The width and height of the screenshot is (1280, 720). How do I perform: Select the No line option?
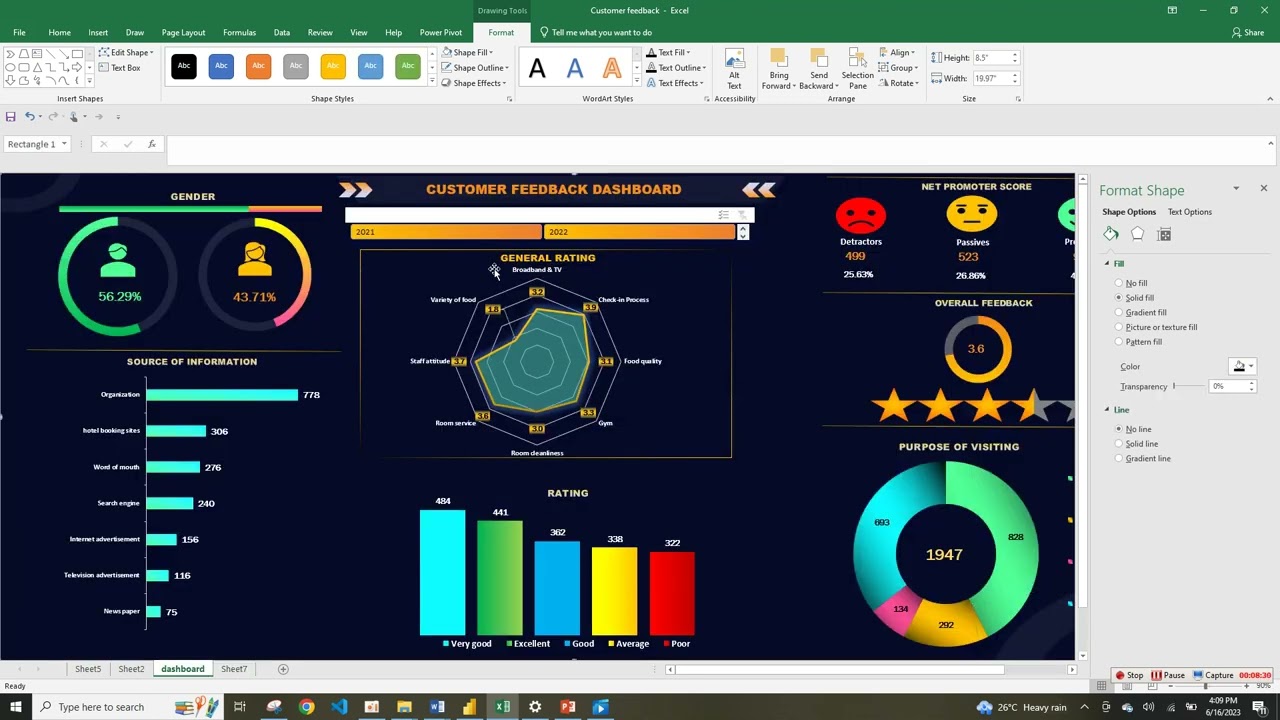1133,429
